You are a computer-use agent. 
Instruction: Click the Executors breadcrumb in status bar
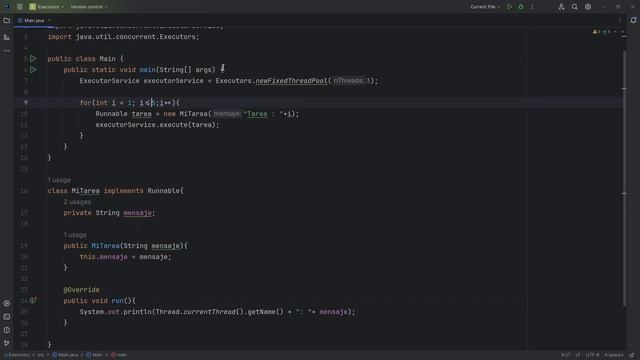(17, 355)
